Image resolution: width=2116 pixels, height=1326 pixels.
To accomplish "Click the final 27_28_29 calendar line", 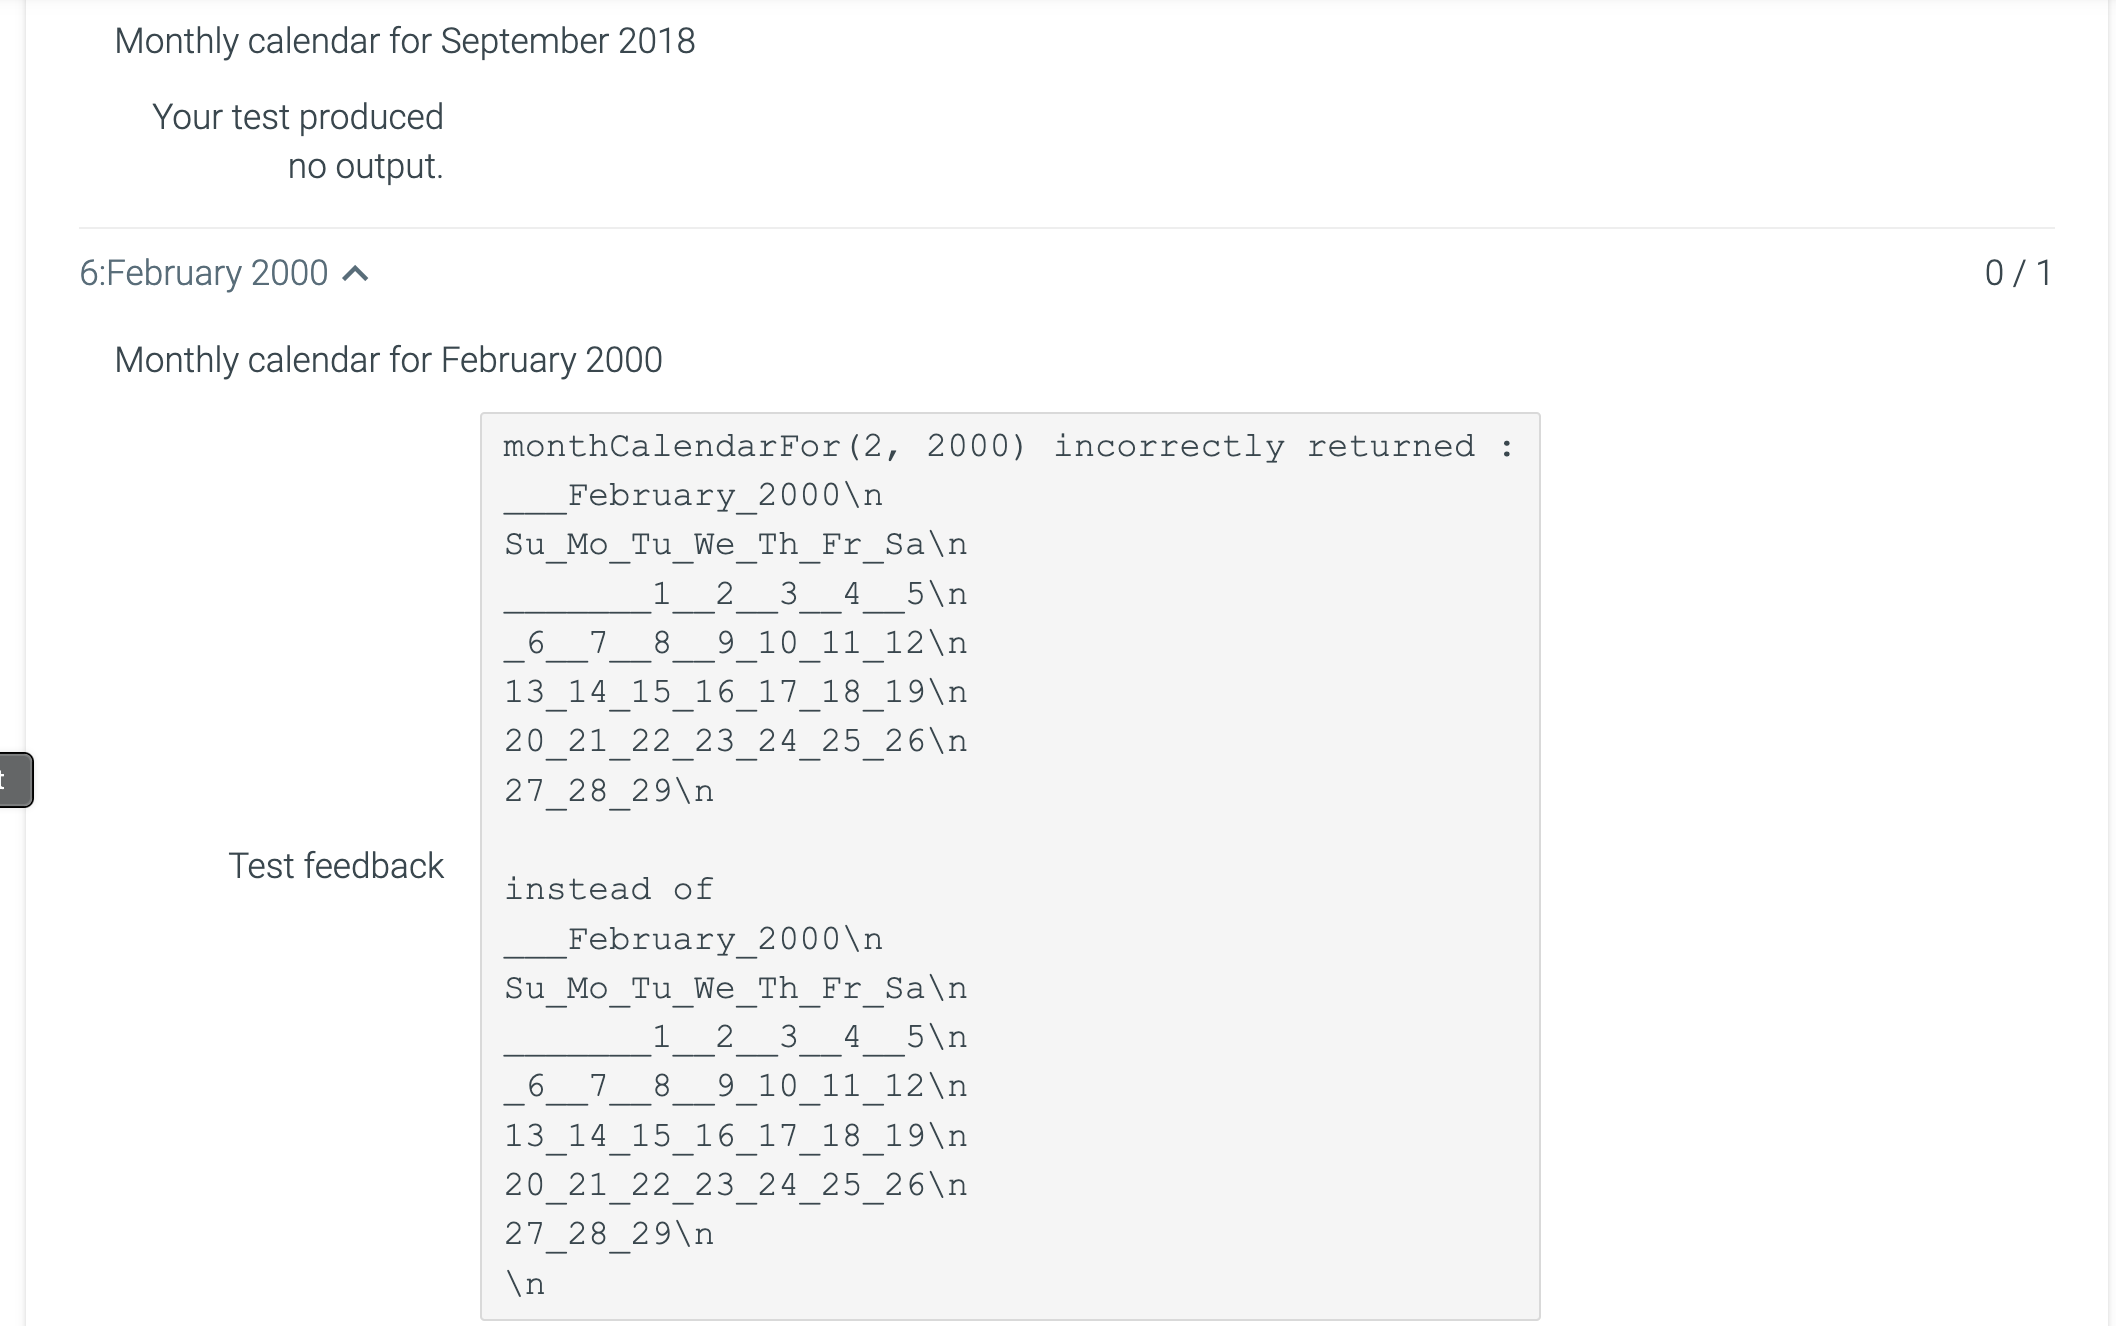I will pyautogui.click(x=607, y=1233).
